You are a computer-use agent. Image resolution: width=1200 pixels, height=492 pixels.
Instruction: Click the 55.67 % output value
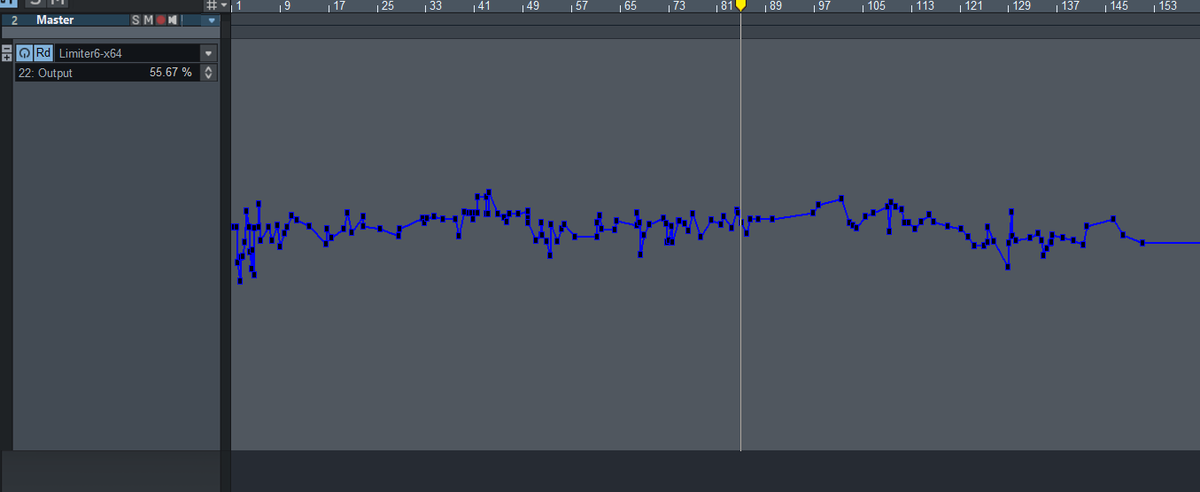click(x=170, y=73)
